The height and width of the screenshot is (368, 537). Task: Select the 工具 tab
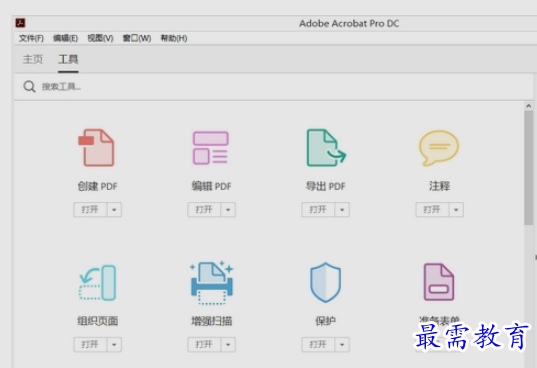[x=68, y=59]
